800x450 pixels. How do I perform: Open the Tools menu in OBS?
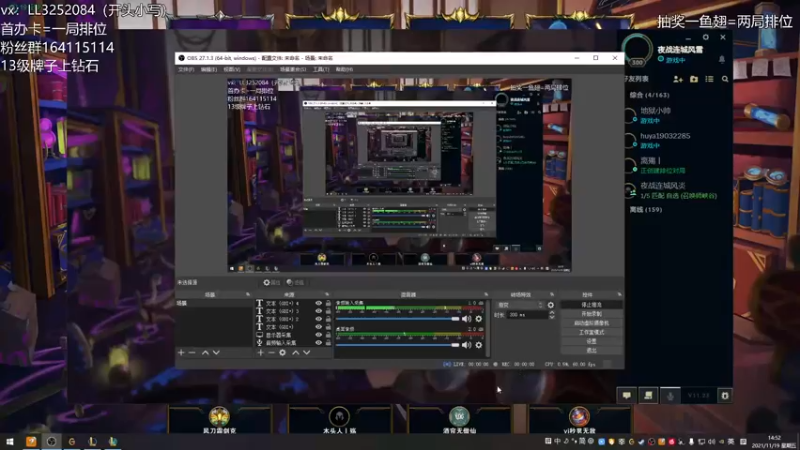point(321,69)
